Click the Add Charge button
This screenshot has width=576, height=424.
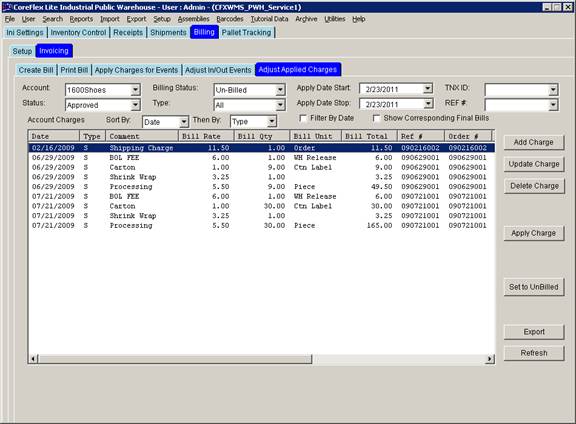click(534, 142)
